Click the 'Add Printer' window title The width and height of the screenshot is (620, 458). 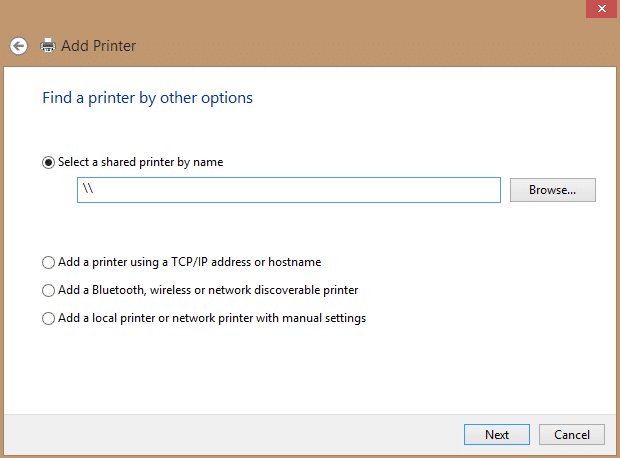pyautogui.click(x=98, y=46)
